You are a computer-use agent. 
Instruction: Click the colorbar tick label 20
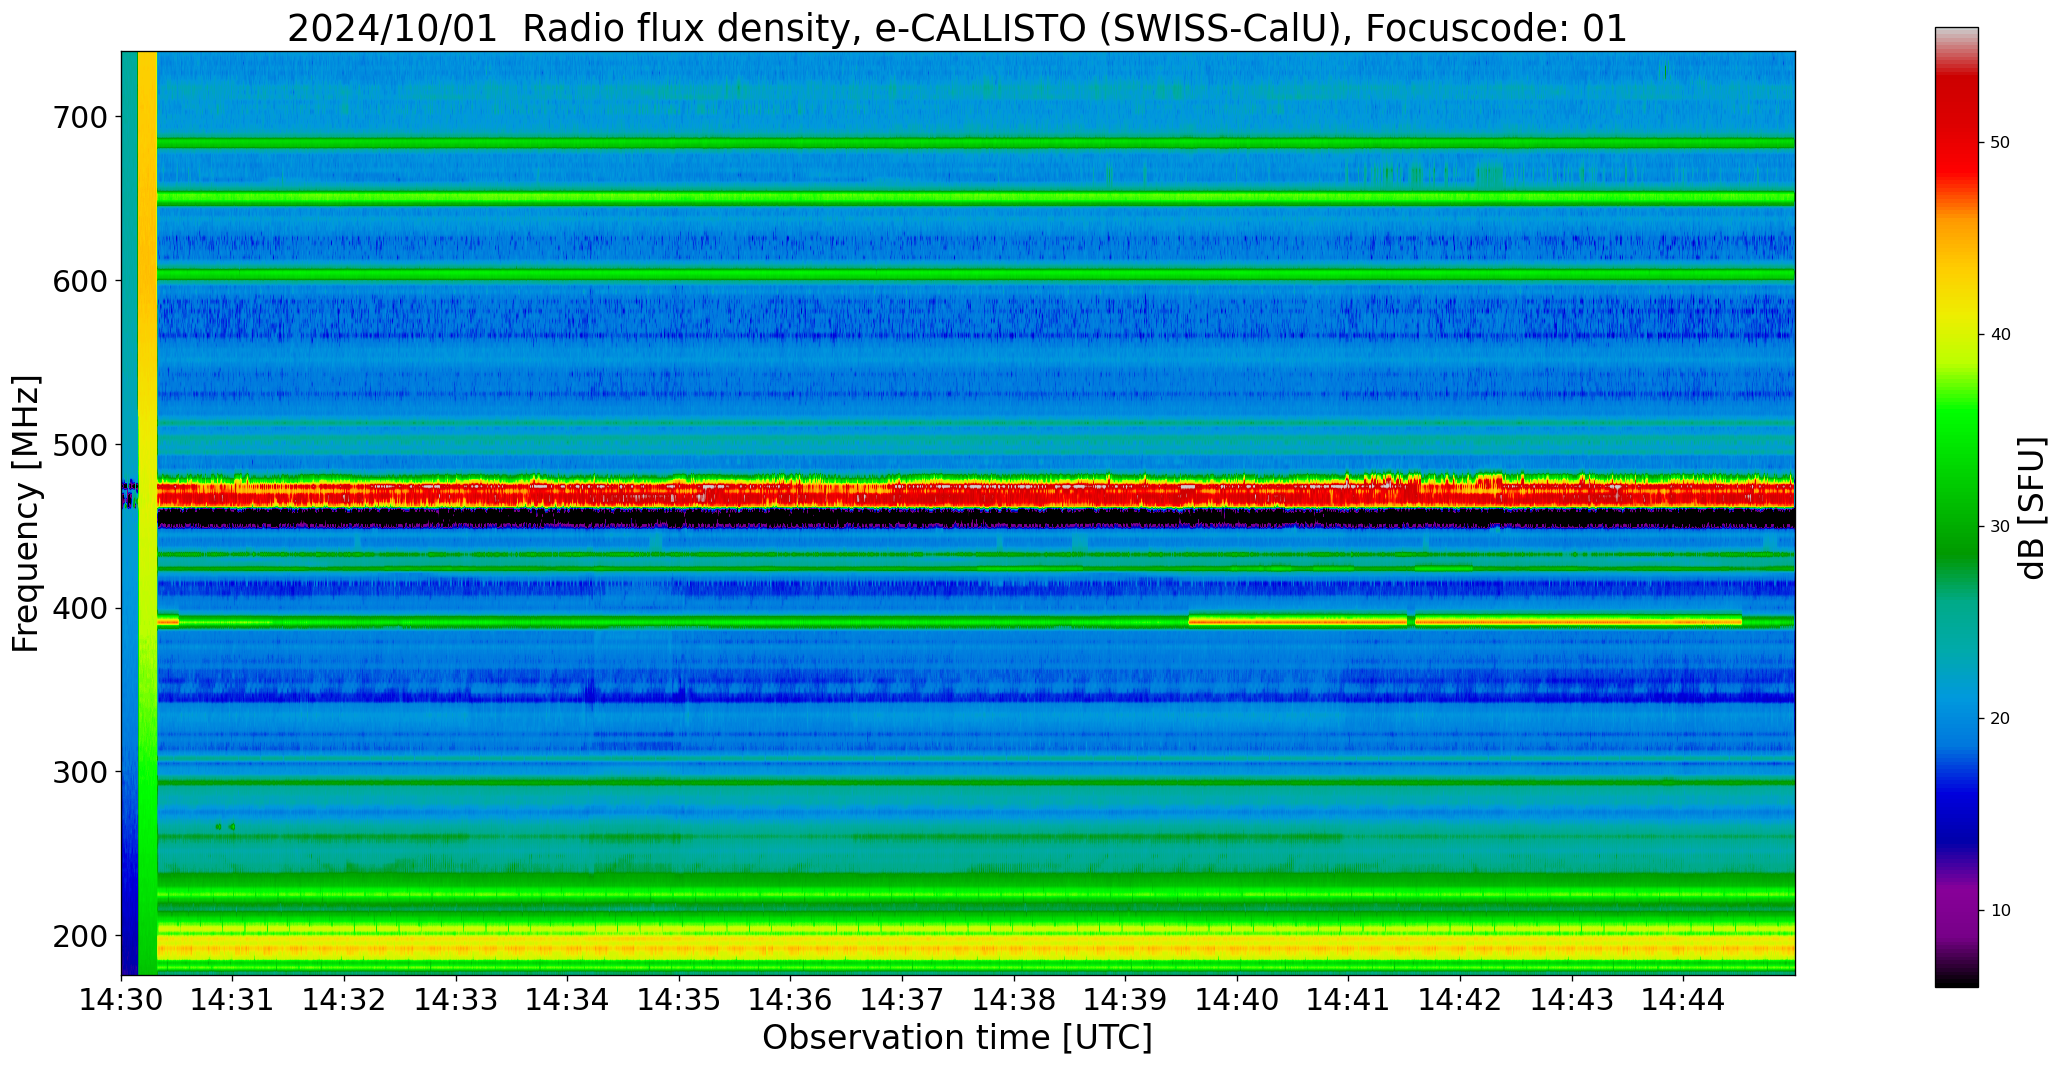[2001, 719]
